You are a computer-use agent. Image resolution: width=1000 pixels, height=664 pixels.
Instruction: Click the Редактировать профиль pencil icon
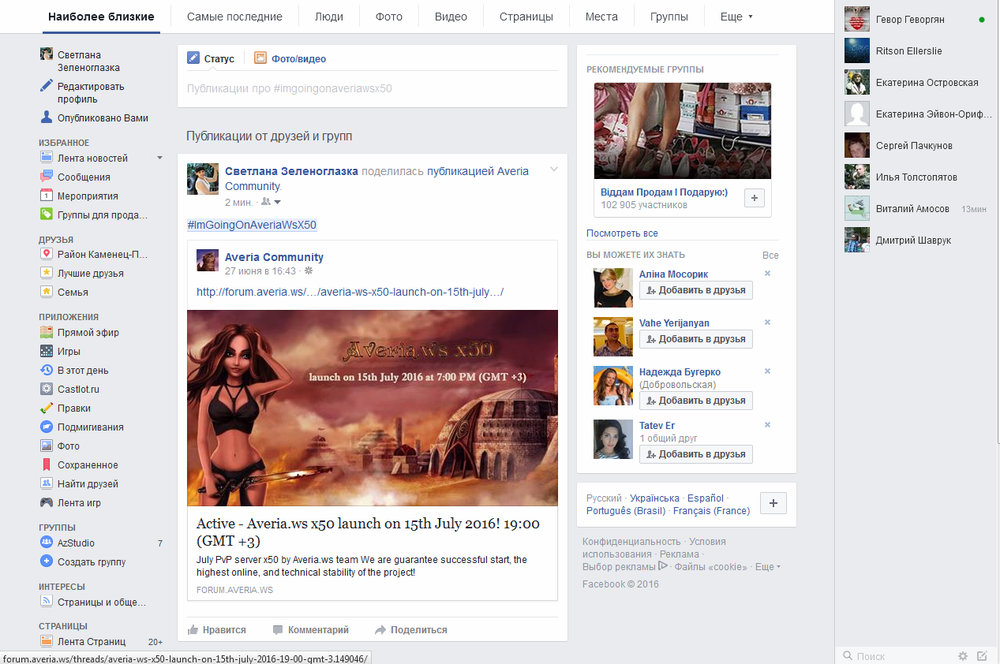click(46, 87)
